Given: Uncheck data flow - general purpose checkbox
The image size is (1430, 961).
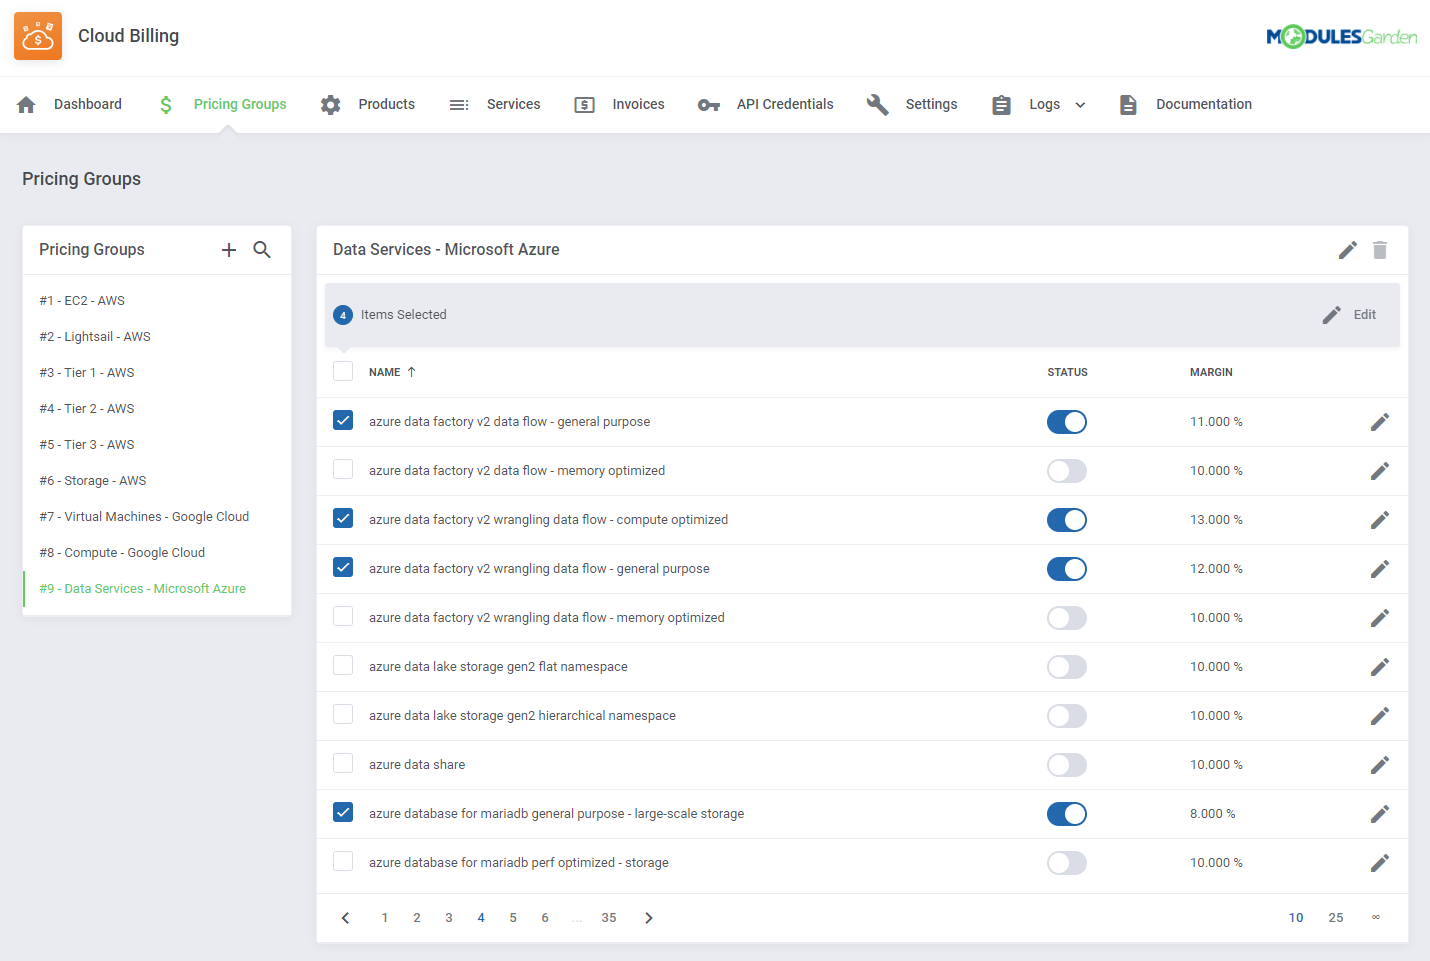Looking at the screenshot, I should (x=343, y=420).
